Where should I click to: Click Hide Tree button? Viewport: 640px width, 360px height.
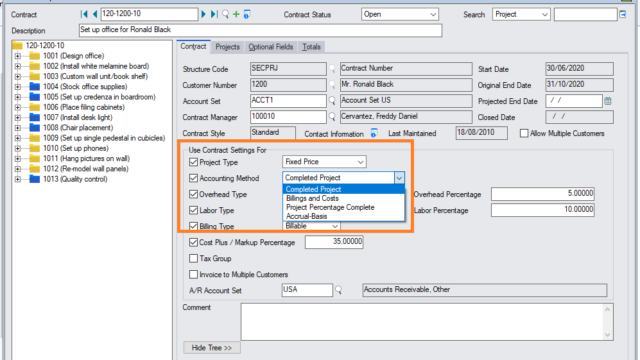(212, 348)
